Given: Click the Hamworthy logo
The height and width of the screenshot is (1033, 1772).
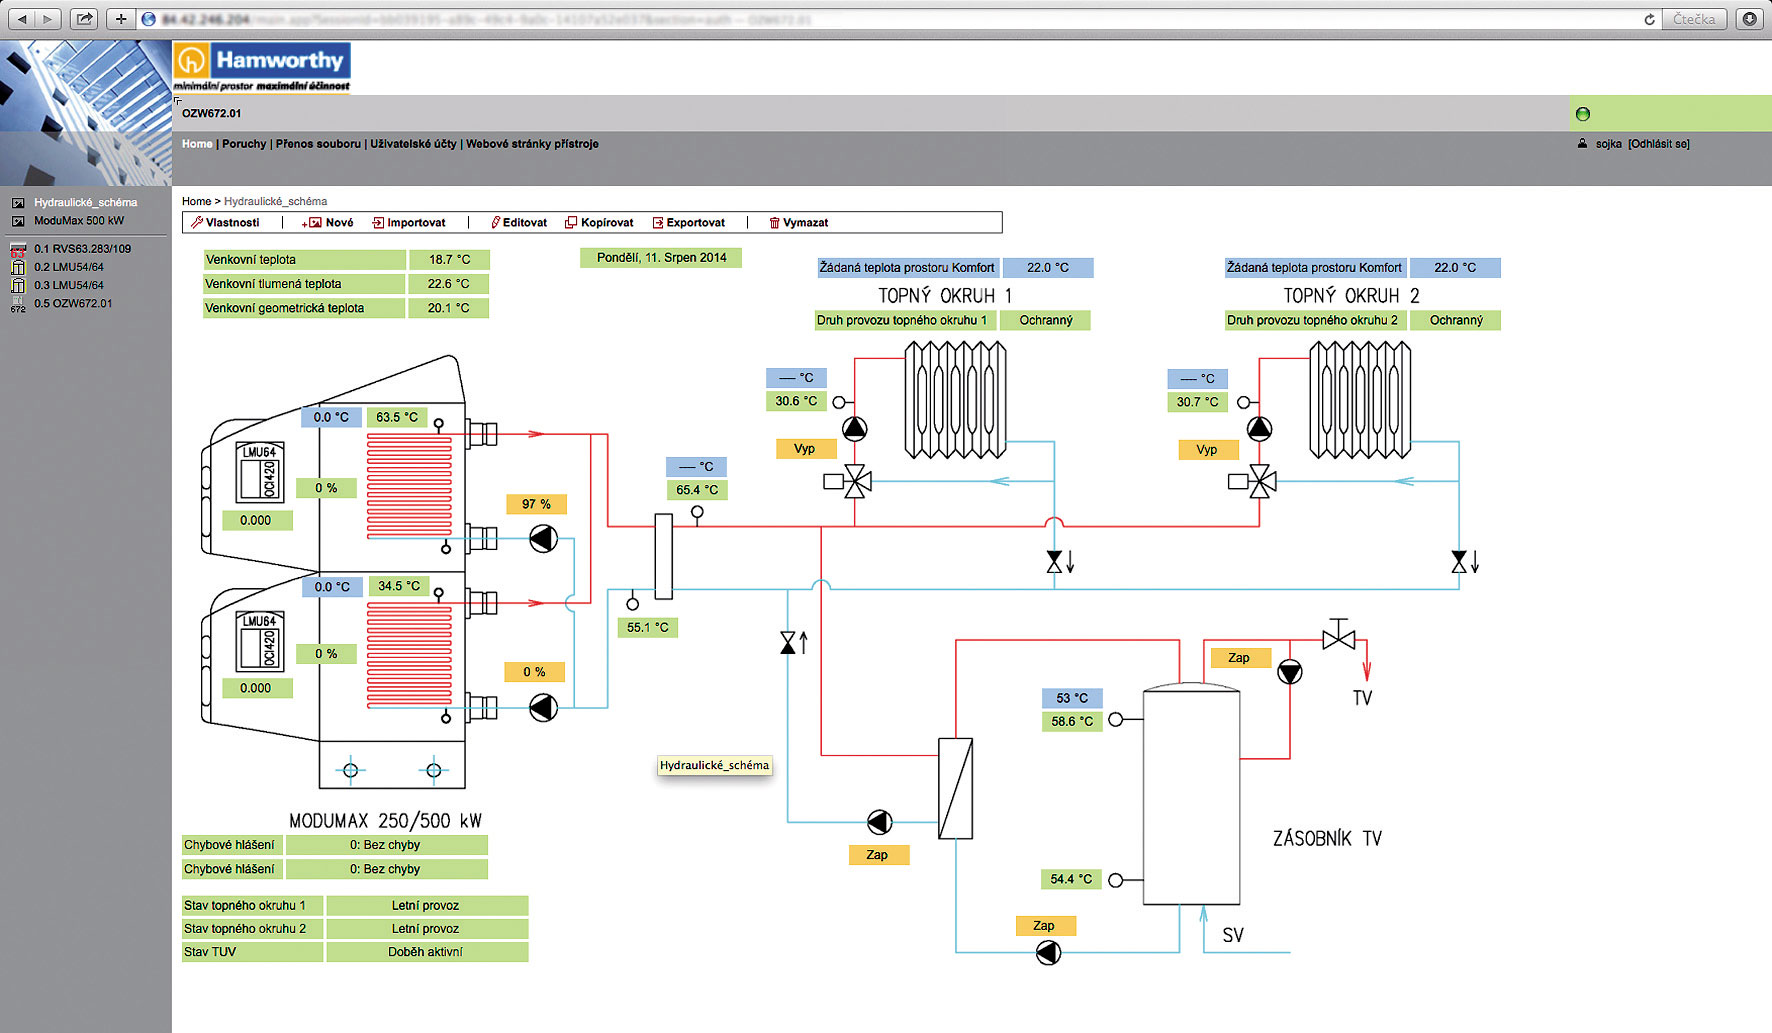Looking at the screenshot, I should (262, 66).
